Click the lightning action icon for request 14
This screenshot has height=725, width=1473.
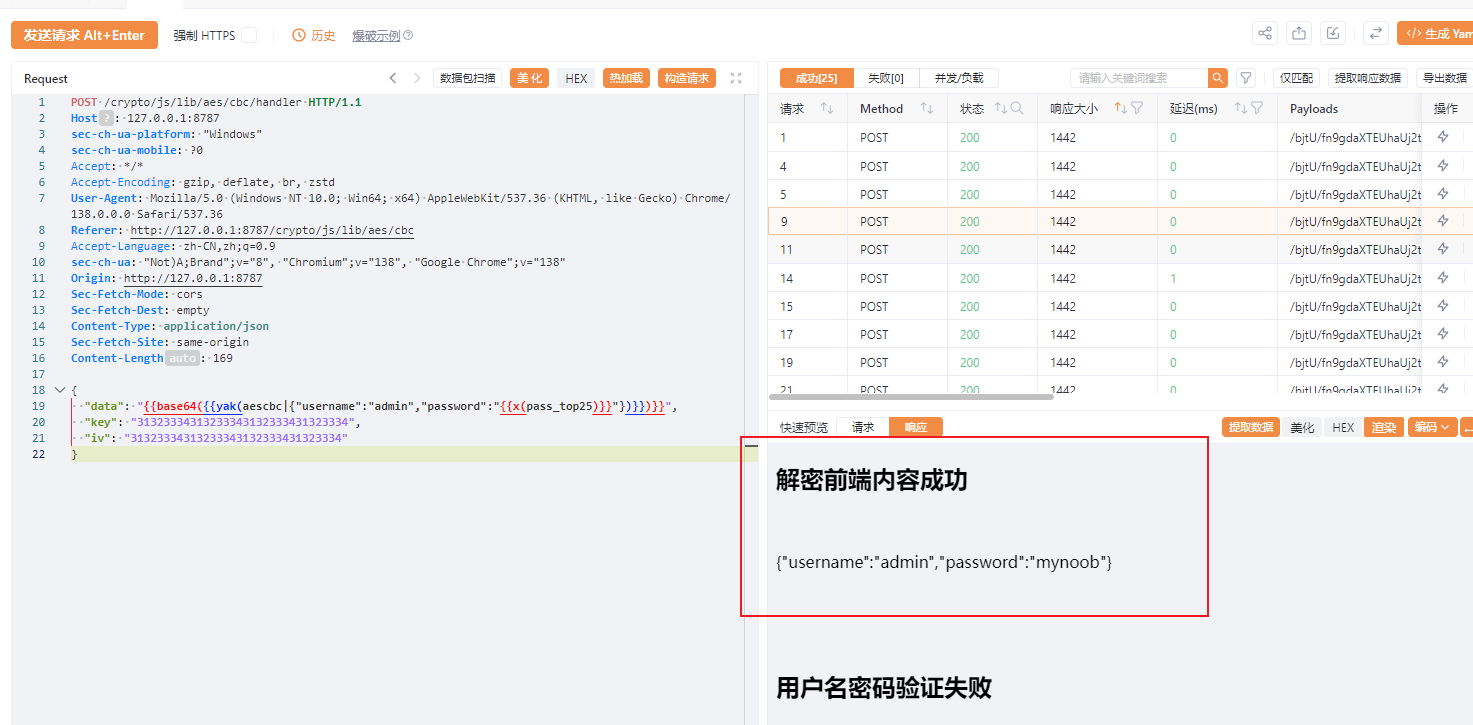[x=1443, y=278]
